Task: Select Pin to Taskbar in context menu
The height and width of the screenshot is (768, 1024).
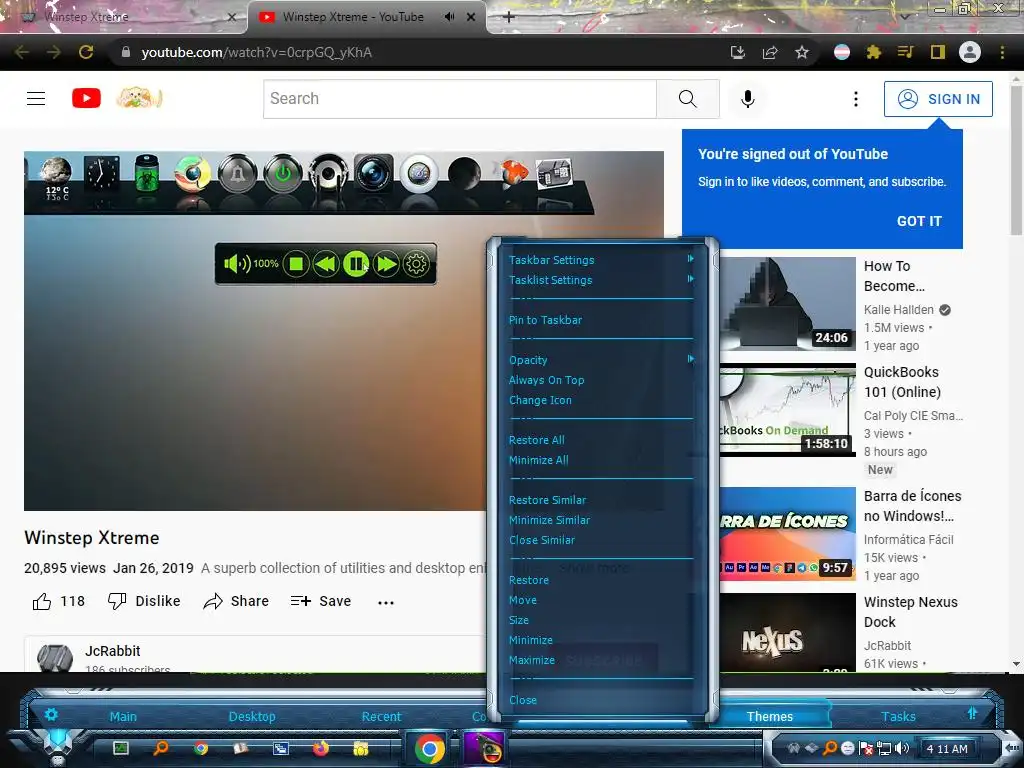Action: (545, 320)
